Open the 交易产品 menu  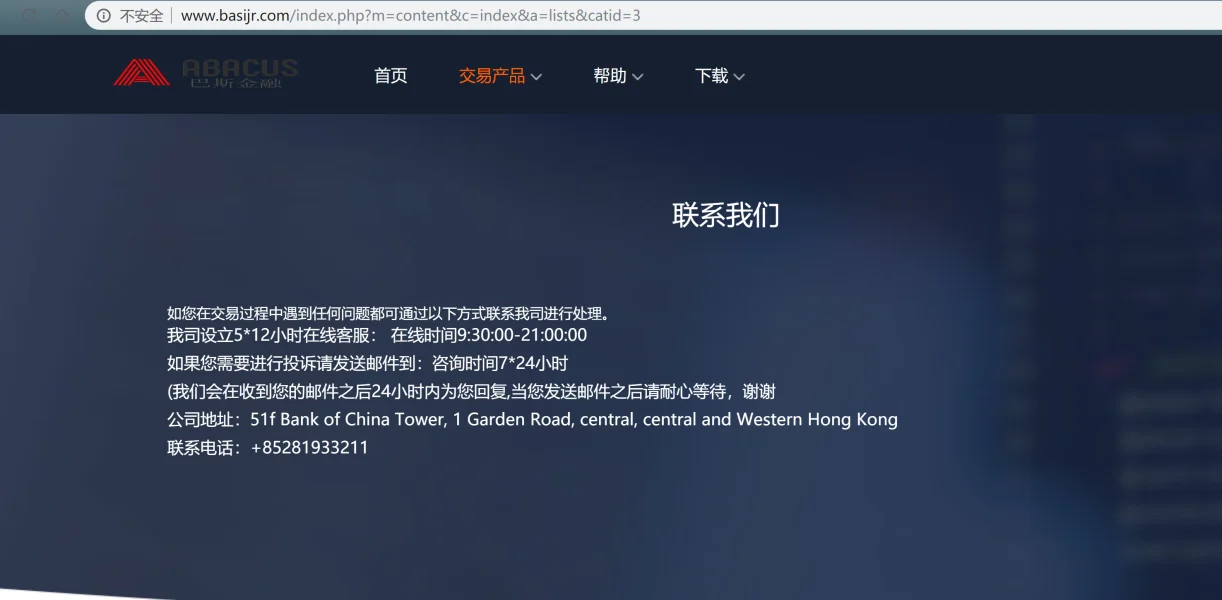(491, 76)
